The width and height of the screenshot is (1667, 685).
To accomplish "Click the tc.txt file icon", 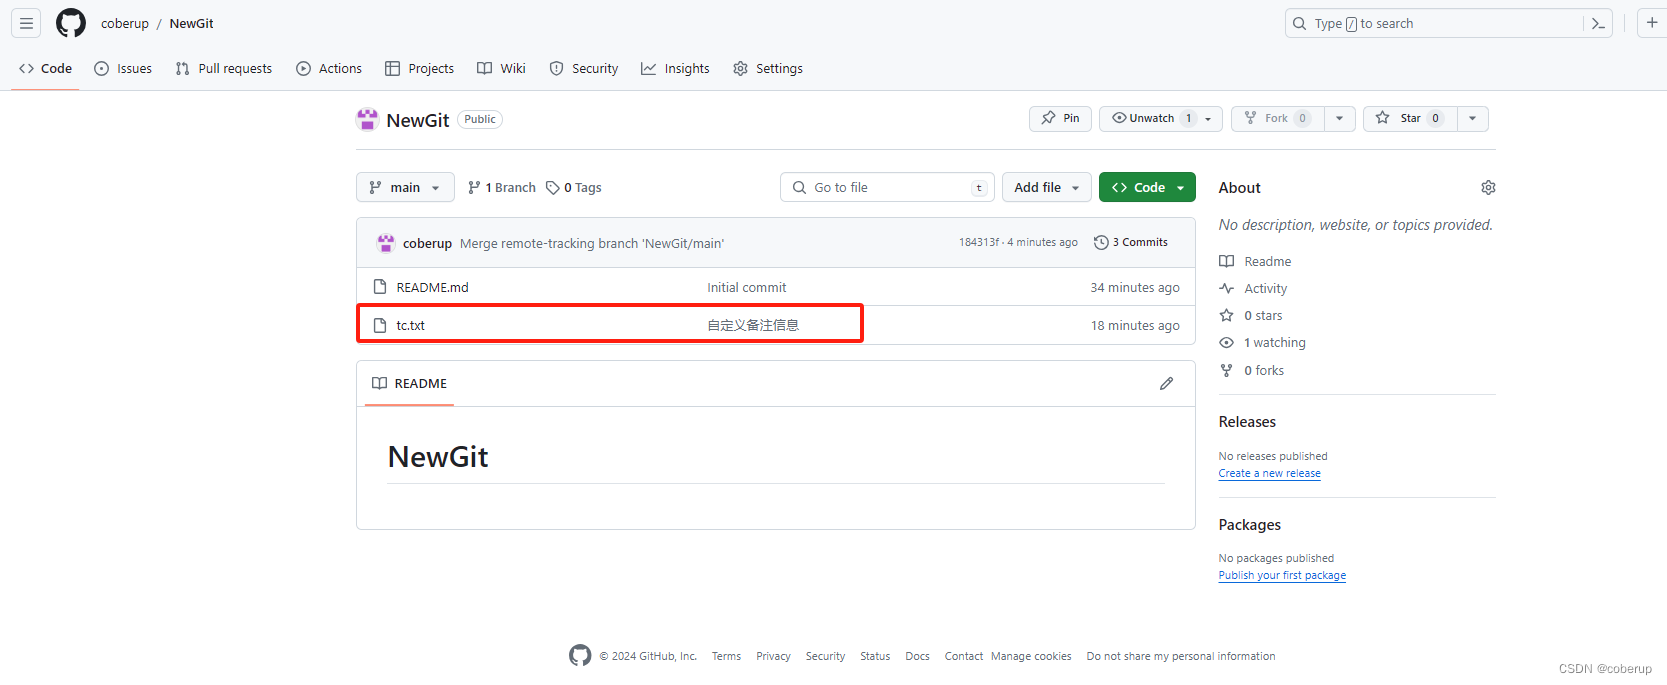I will [380, 325].
